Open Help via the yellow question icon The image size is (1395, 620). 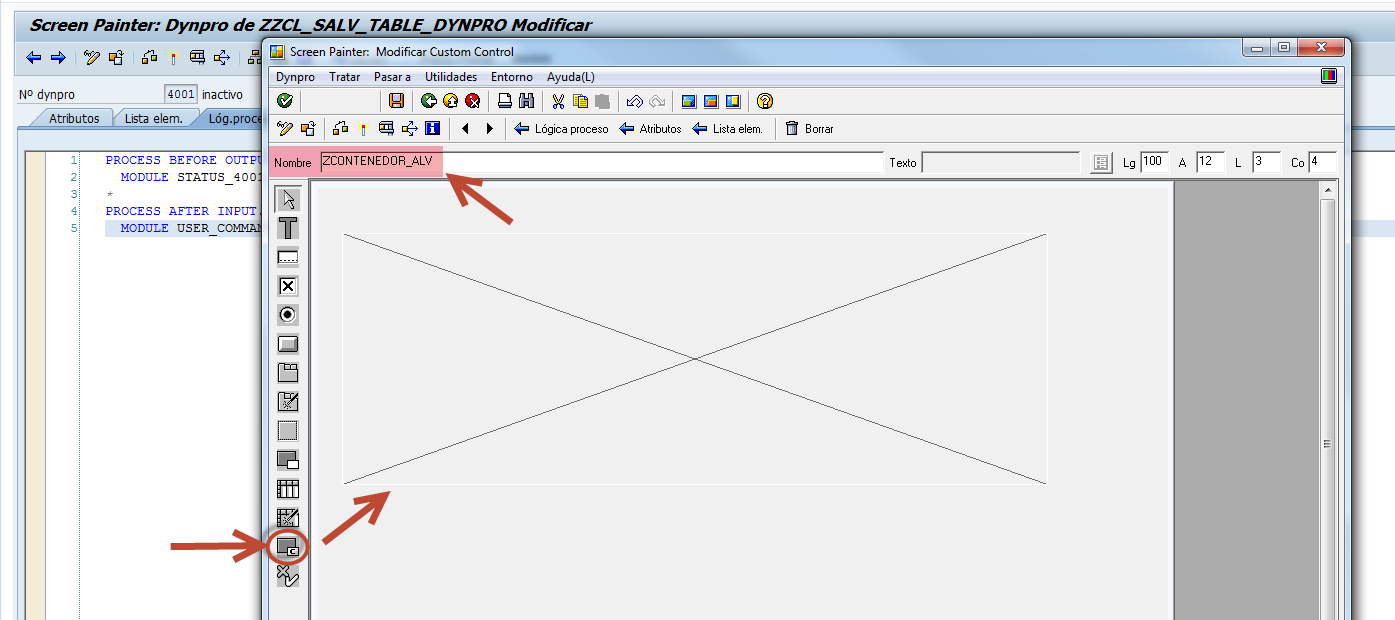(x=765, y=101)
